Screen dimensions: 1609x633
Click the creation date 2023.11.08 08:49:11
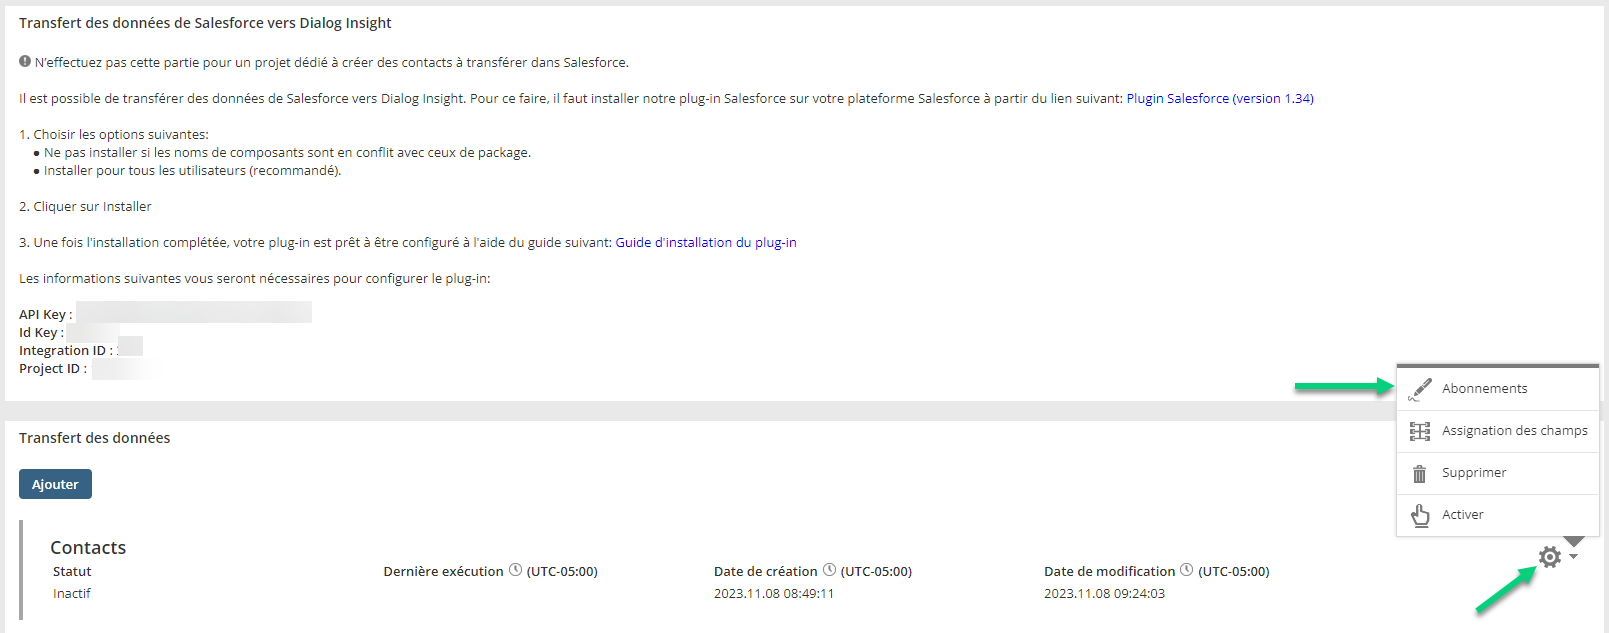coord(774,593)
